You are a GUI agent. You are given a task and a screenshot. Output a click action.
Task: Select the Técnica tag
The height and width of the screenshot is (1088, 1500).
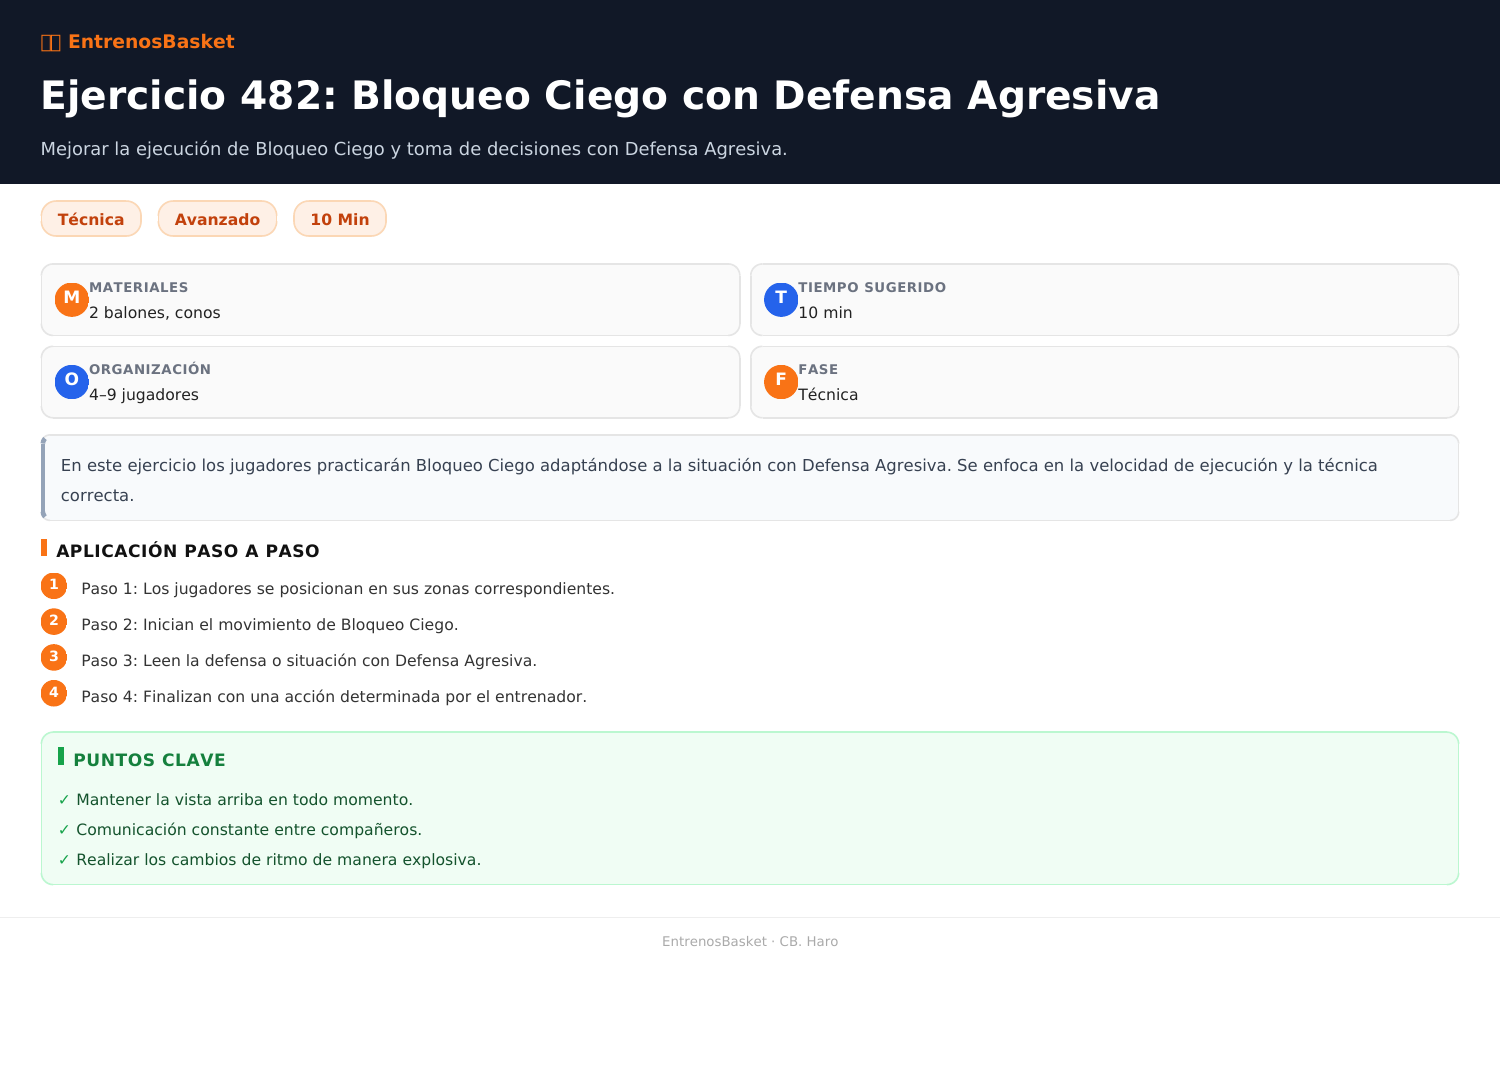click(x=91, y=219)
